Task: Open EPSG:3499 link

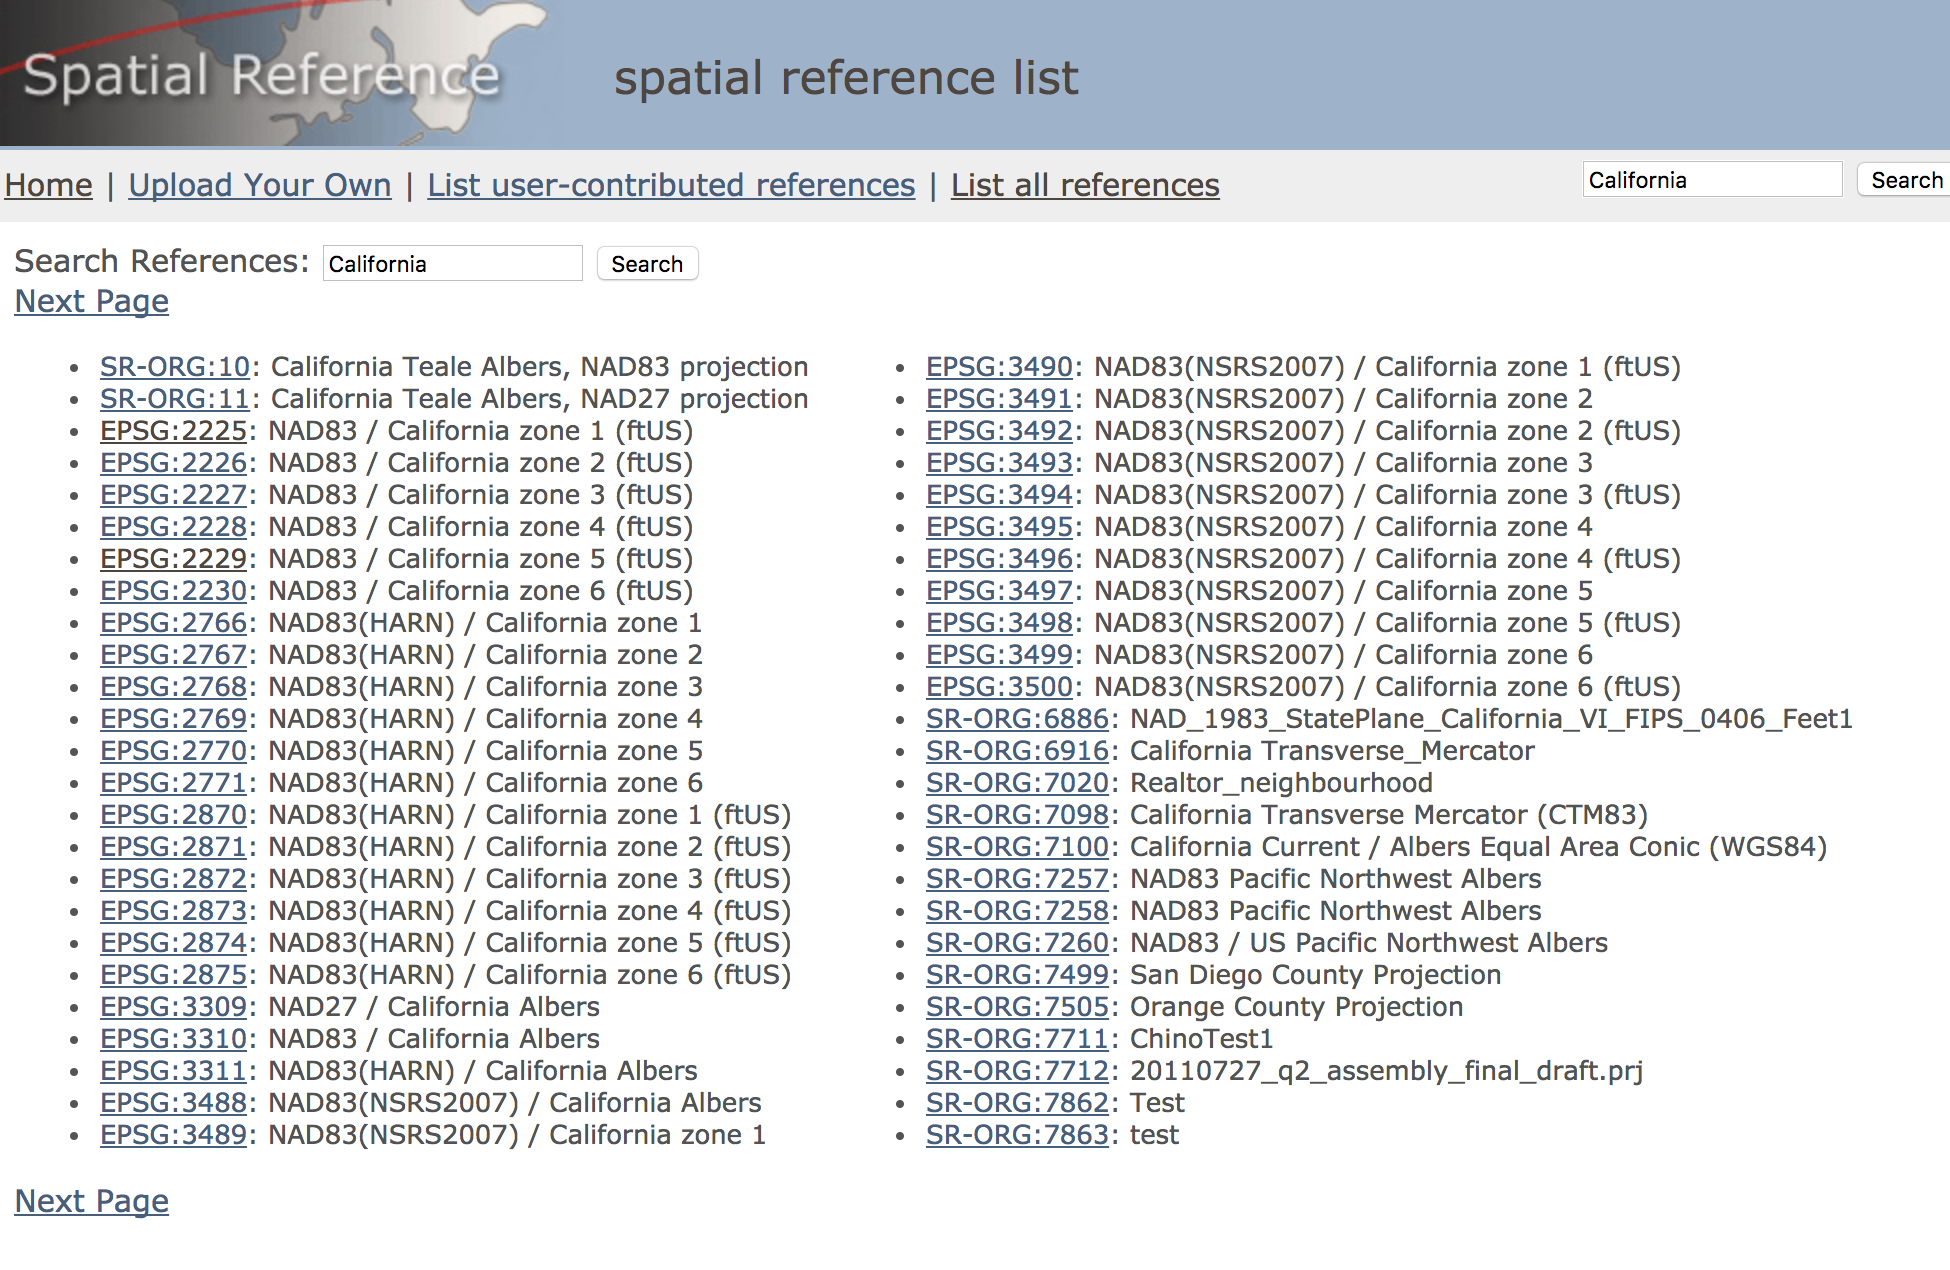Action: pos(1000,655)
